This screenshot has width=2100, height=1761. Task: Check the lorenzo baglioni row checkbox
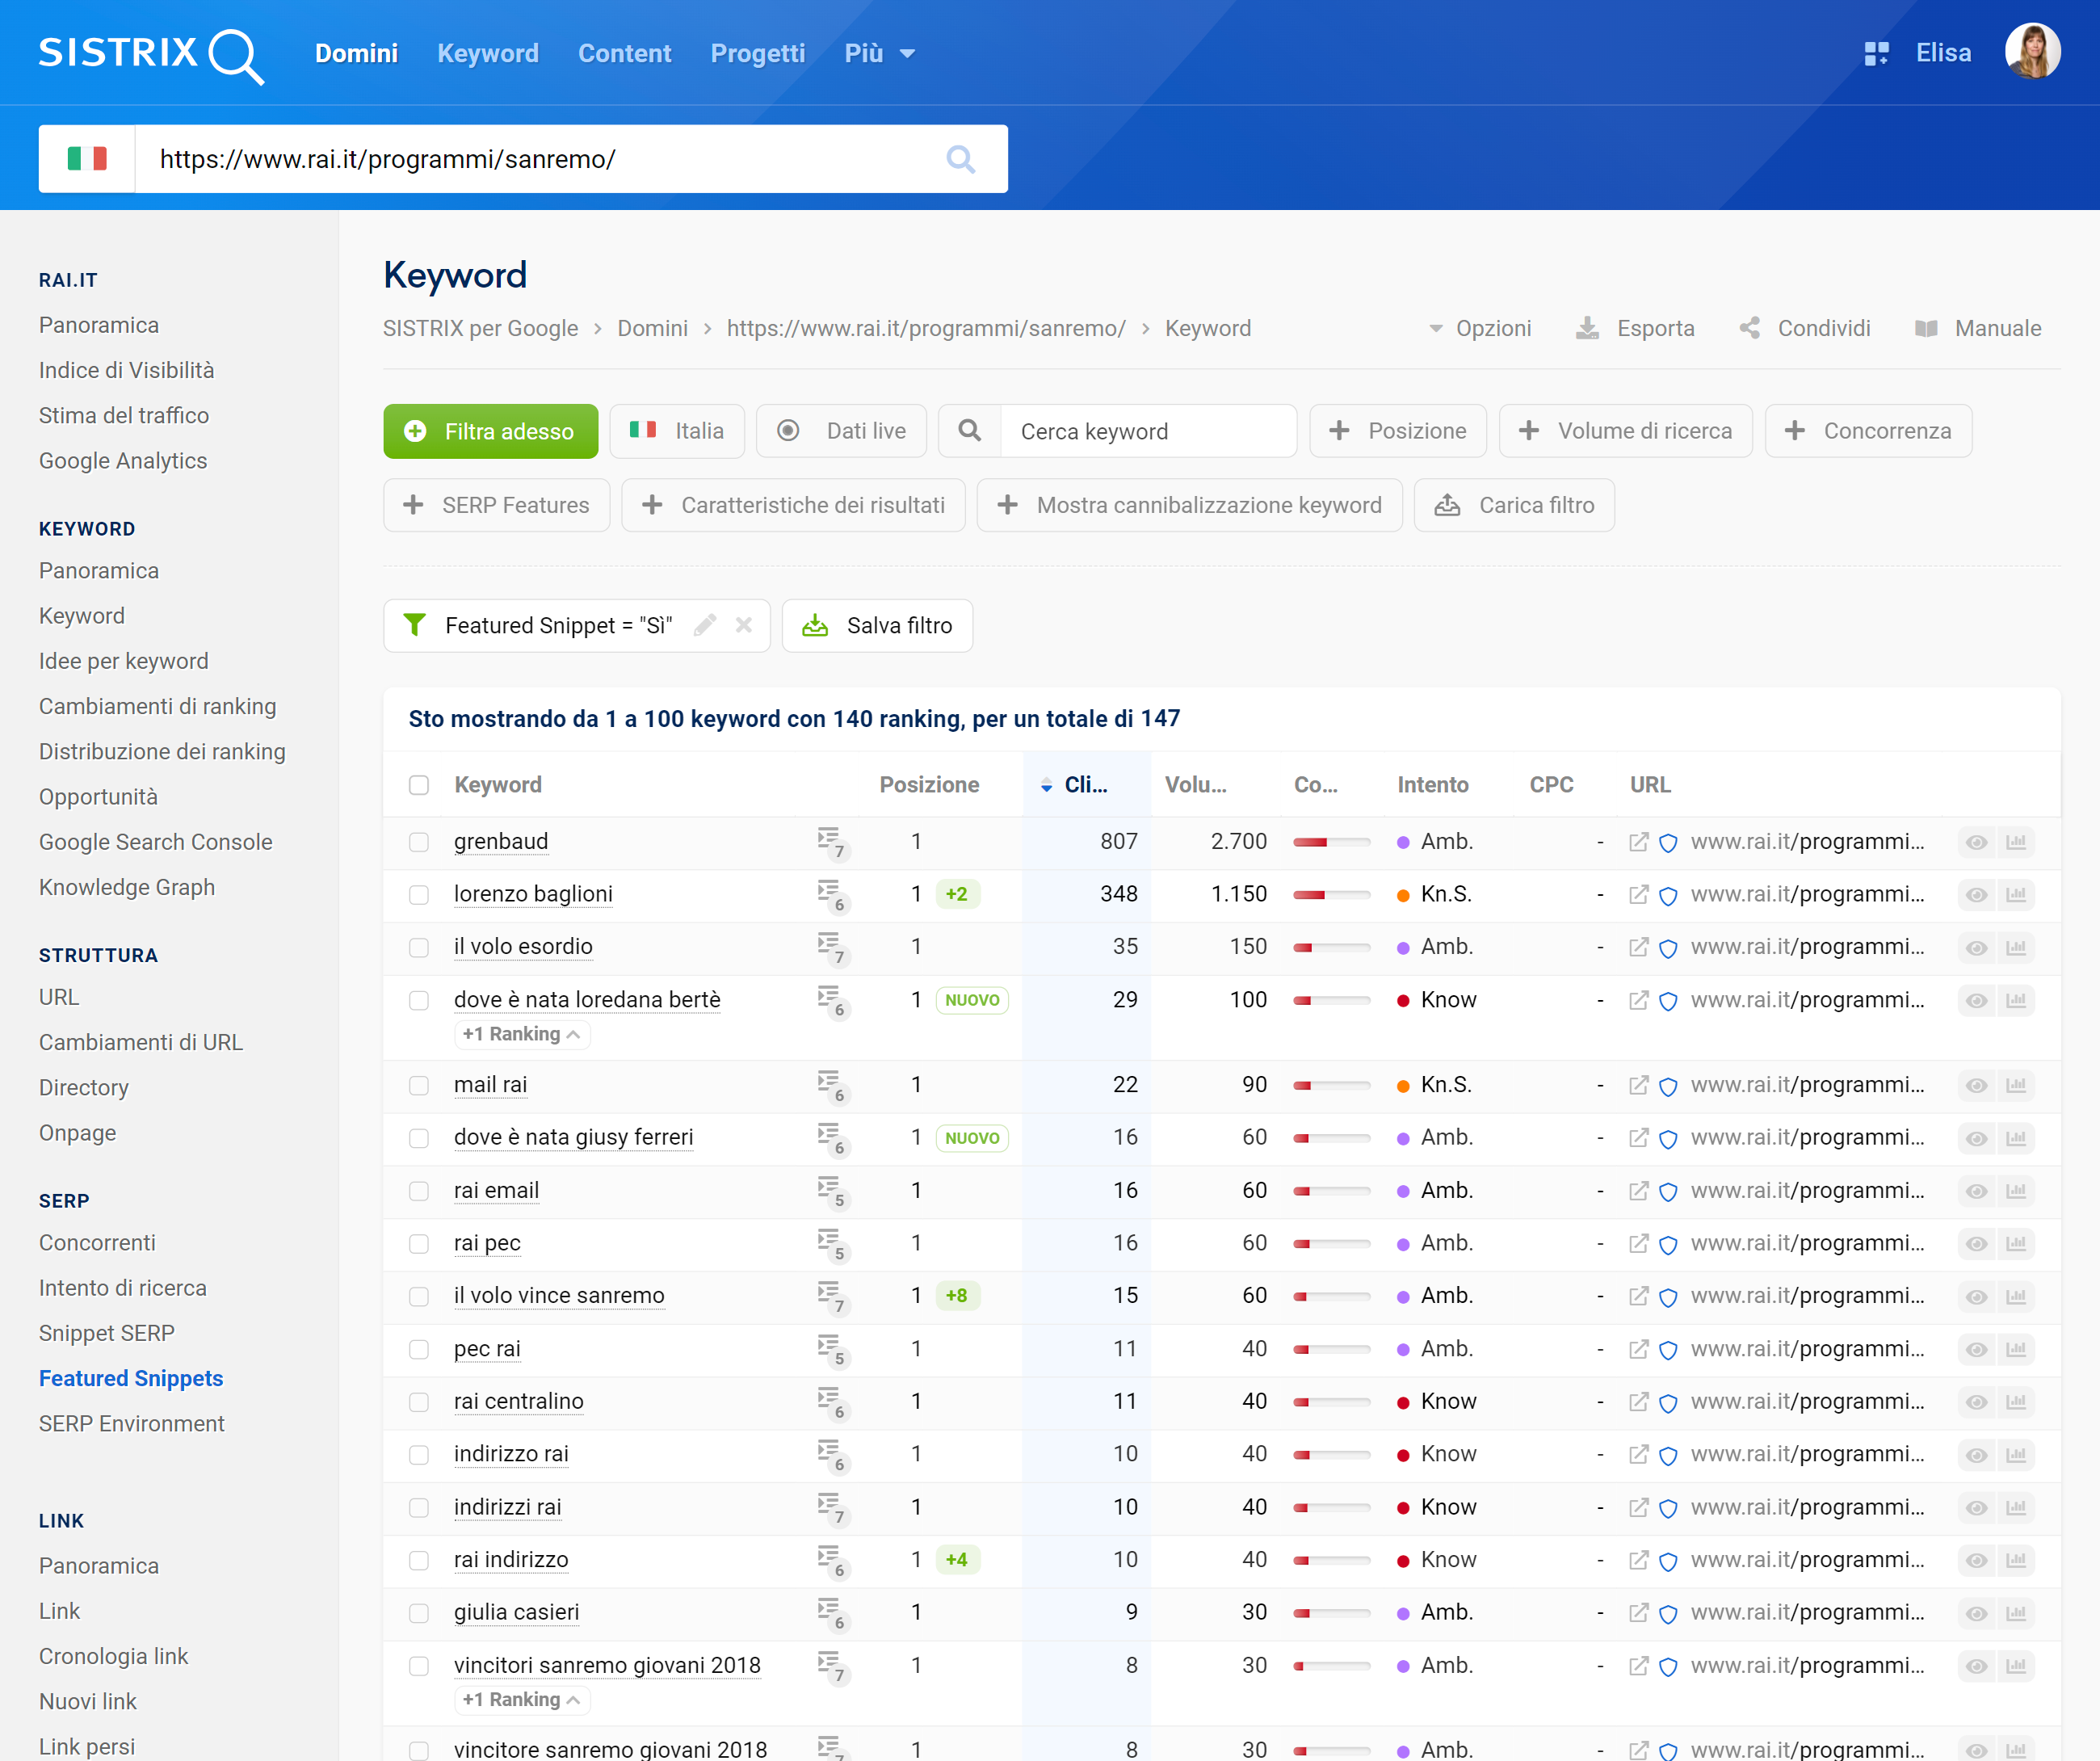pos(419,895)
